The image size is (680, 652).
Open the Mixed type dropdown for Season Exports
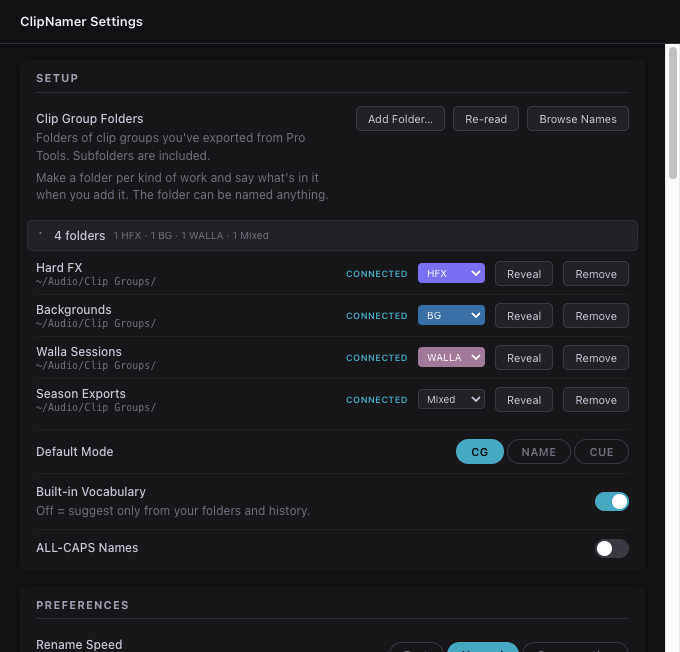pyautogui.click(x=451, y=399)
